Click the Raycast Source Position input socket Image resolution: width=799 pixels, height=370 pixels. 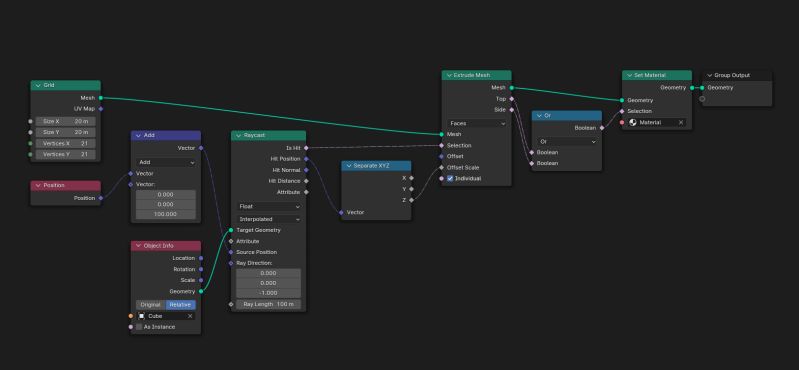click(231, 252)
